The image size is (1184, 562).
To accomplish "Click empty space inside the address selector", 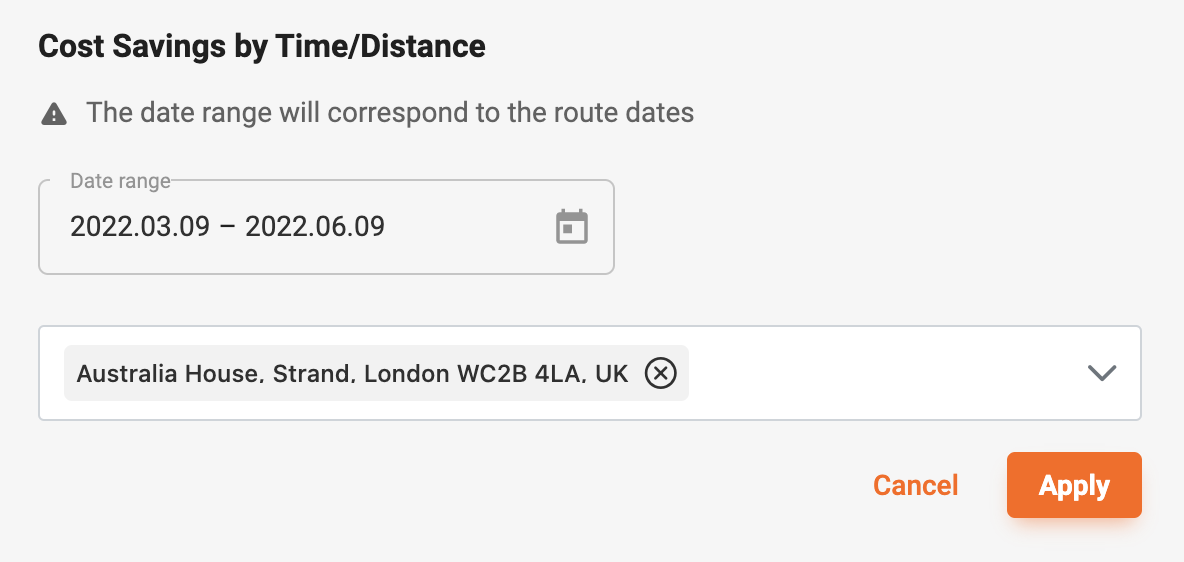I will pyautogui.click(x=883, y=373).
